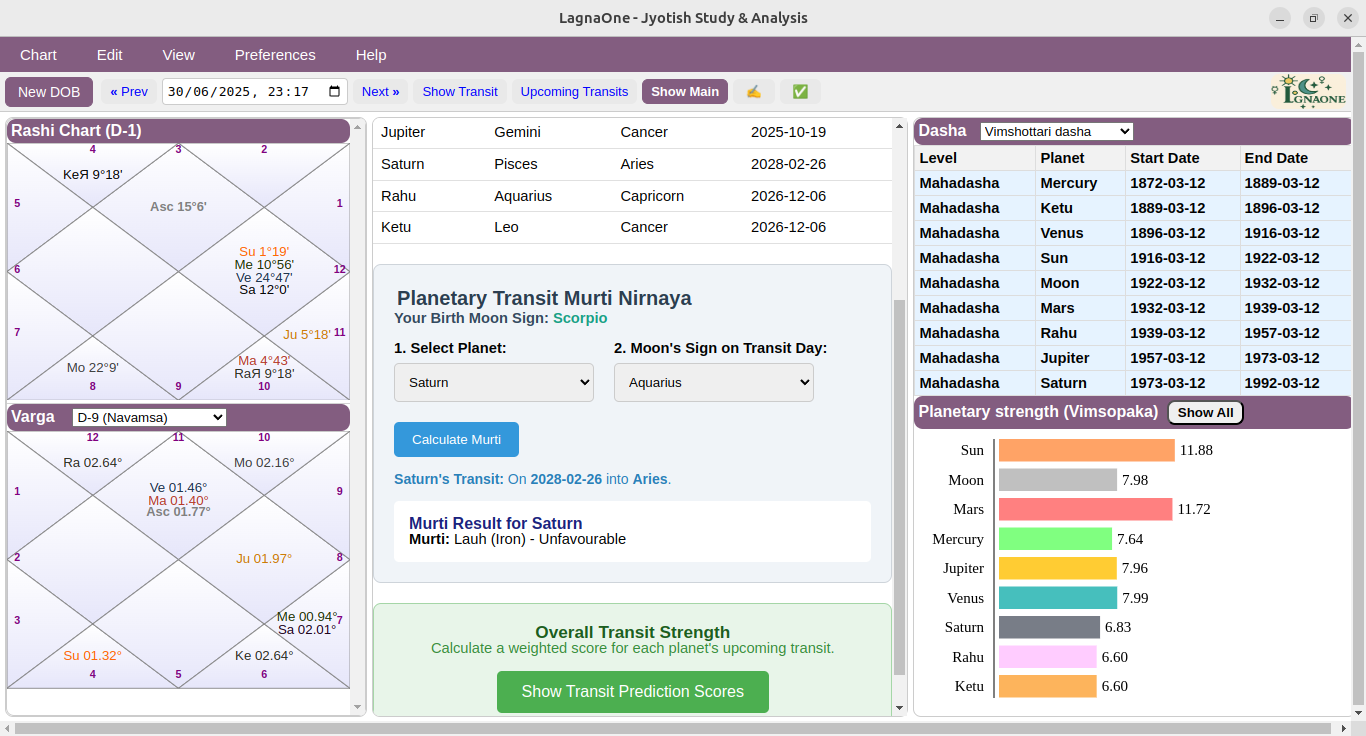
Task: Click the Saturn strength bar
Action: tap(1049, 627)
